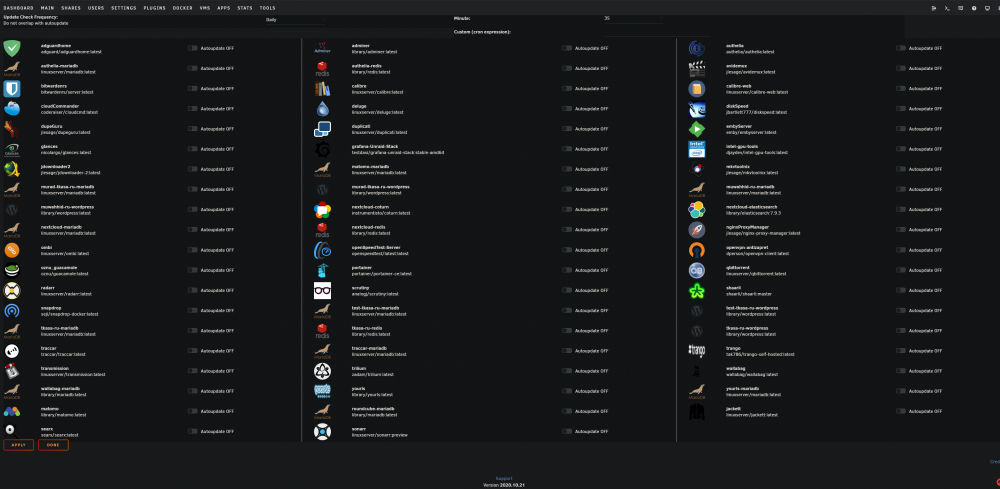Image resolution: width=1000 pixels, height=489 pixels.
Task: Click the mkvtoolnix container name
Action: [739, 167]
